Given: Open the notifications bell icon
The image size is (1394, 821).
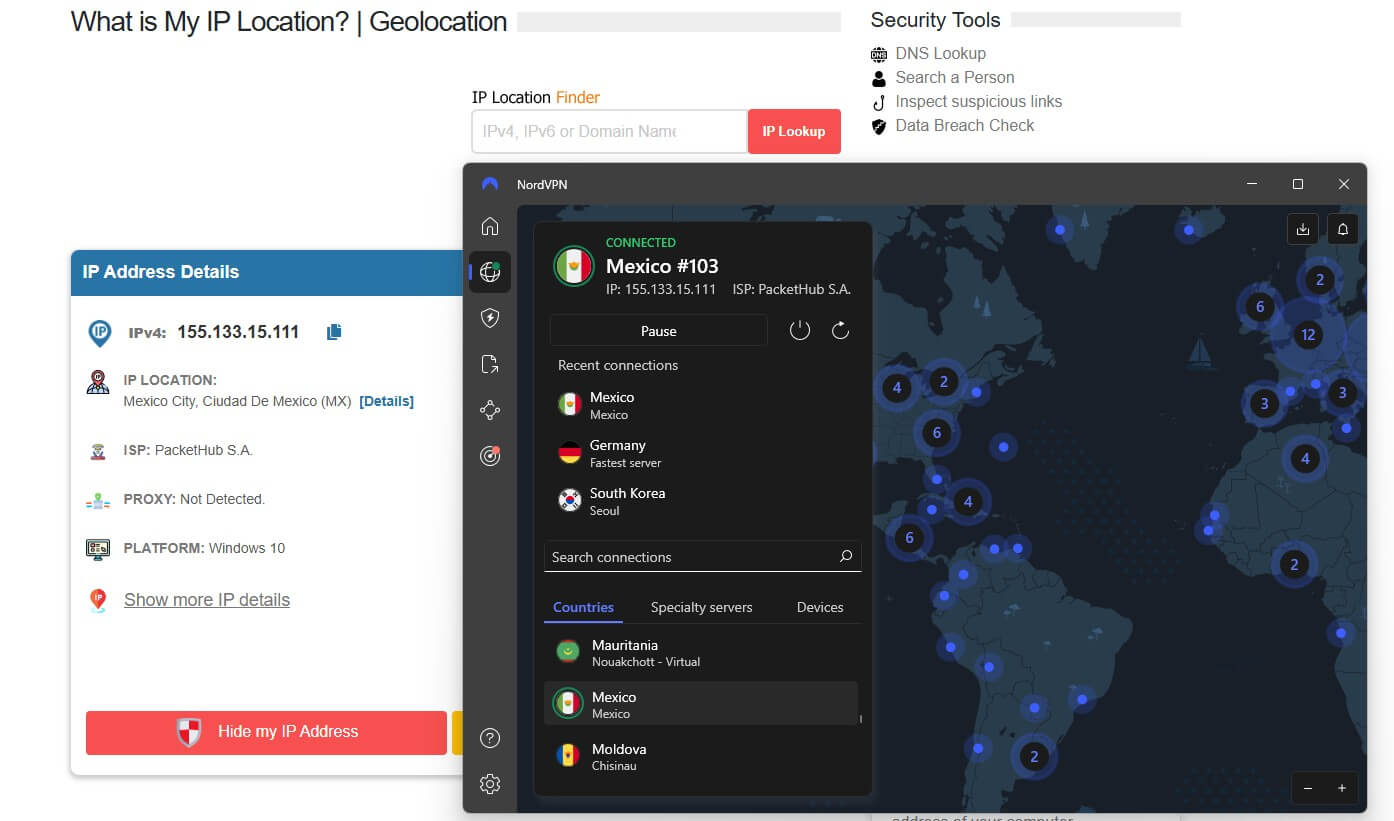Looking at the screenshot, I should pyautogui.click(x=1343, y=229).
